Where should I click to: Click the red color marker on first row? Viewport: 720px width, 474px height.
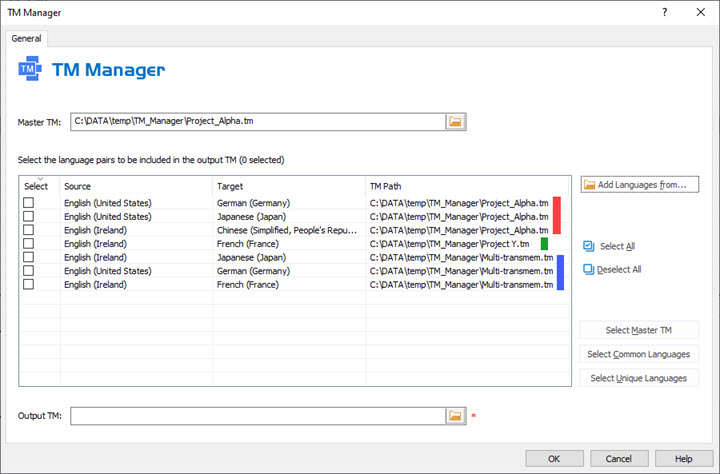[x=556, y=203]
